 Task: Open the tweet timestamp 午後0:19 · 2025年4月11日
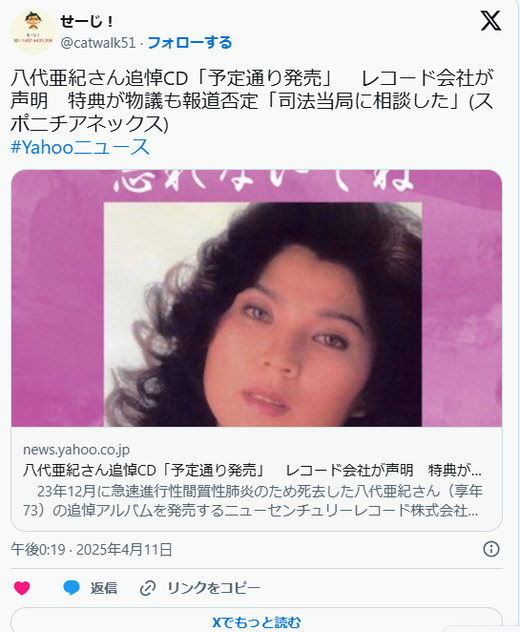pyautogui.click(x=92, y=549)
